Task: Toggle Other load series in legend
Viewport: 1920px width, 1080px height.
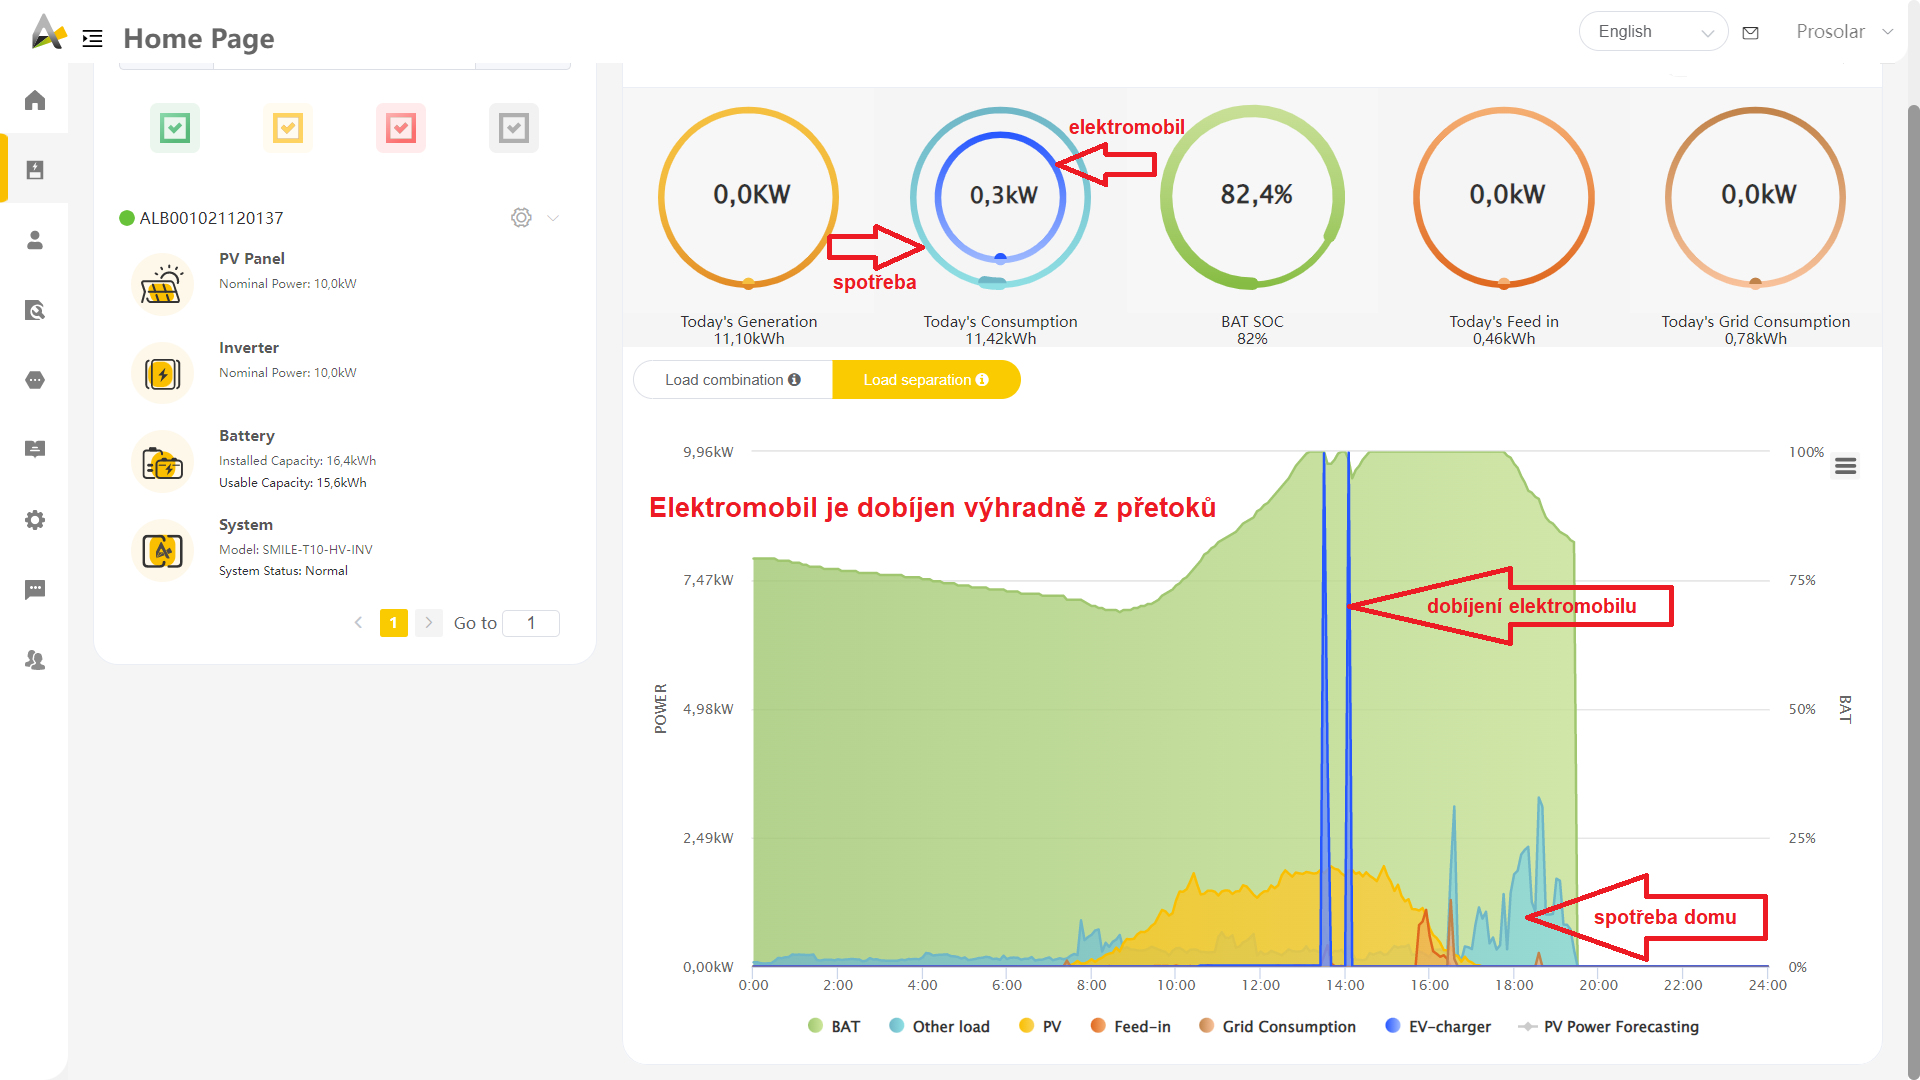Action: click(939, 1027)
